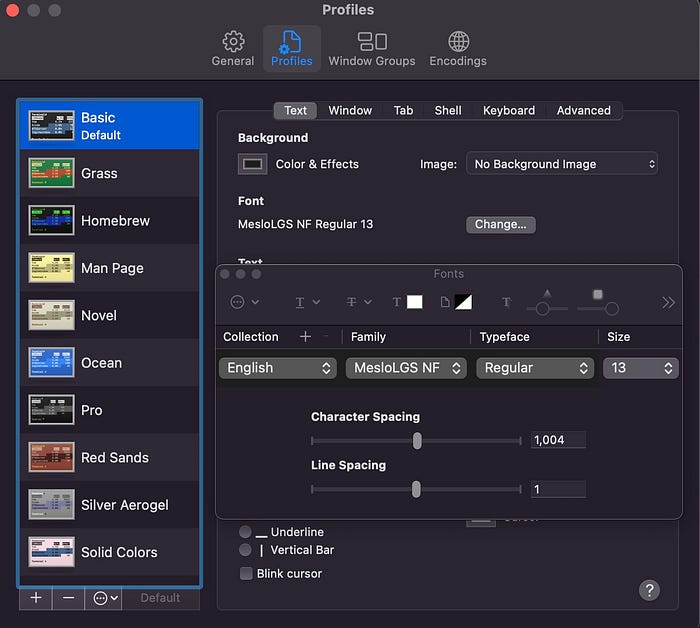
Task: Open the MesloLGS NF family dropdown
Action: point(406,368)
